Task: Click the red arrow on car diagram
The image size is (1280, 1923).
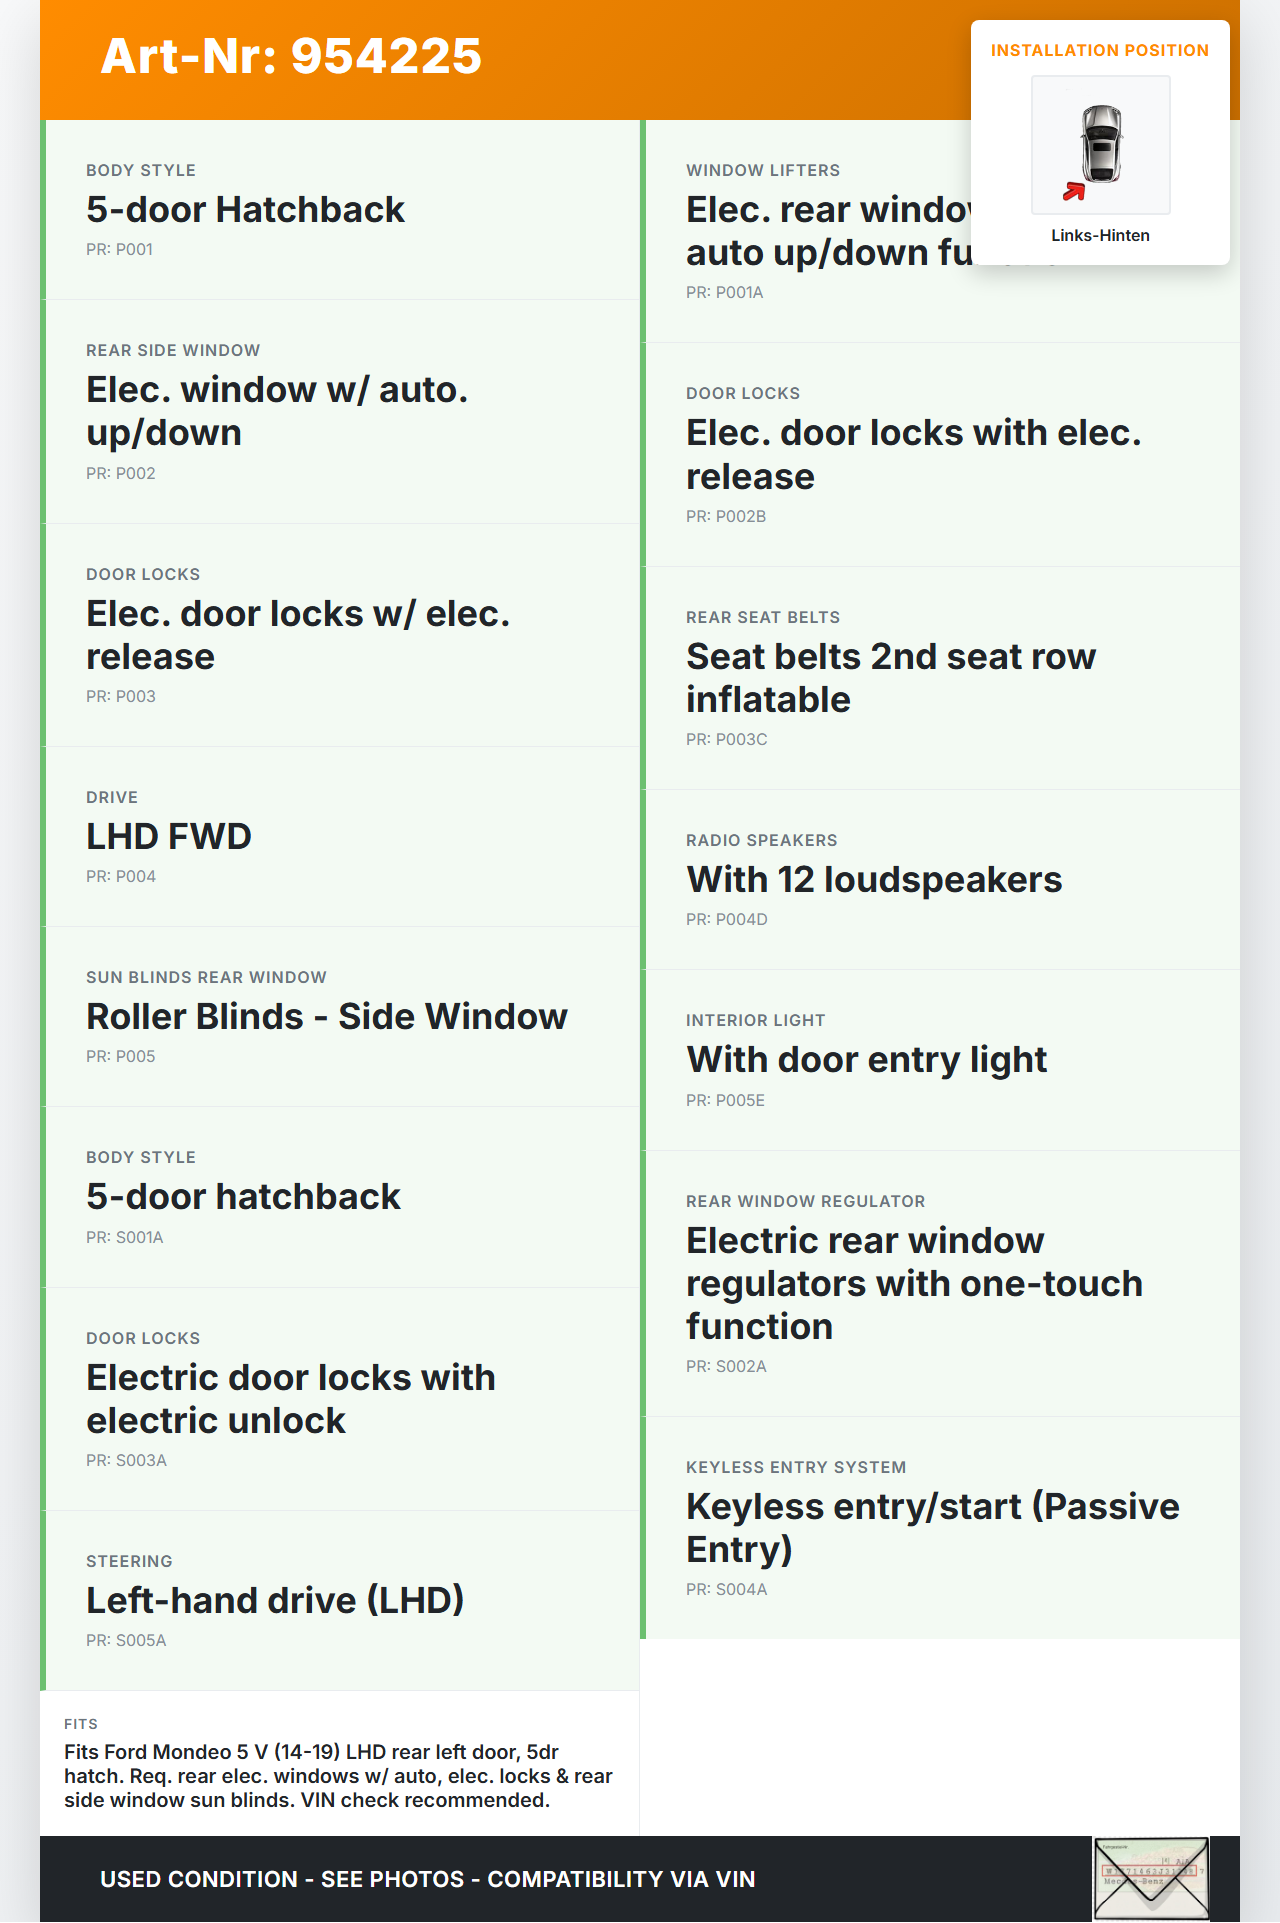Action: [x=1074, y=191]
